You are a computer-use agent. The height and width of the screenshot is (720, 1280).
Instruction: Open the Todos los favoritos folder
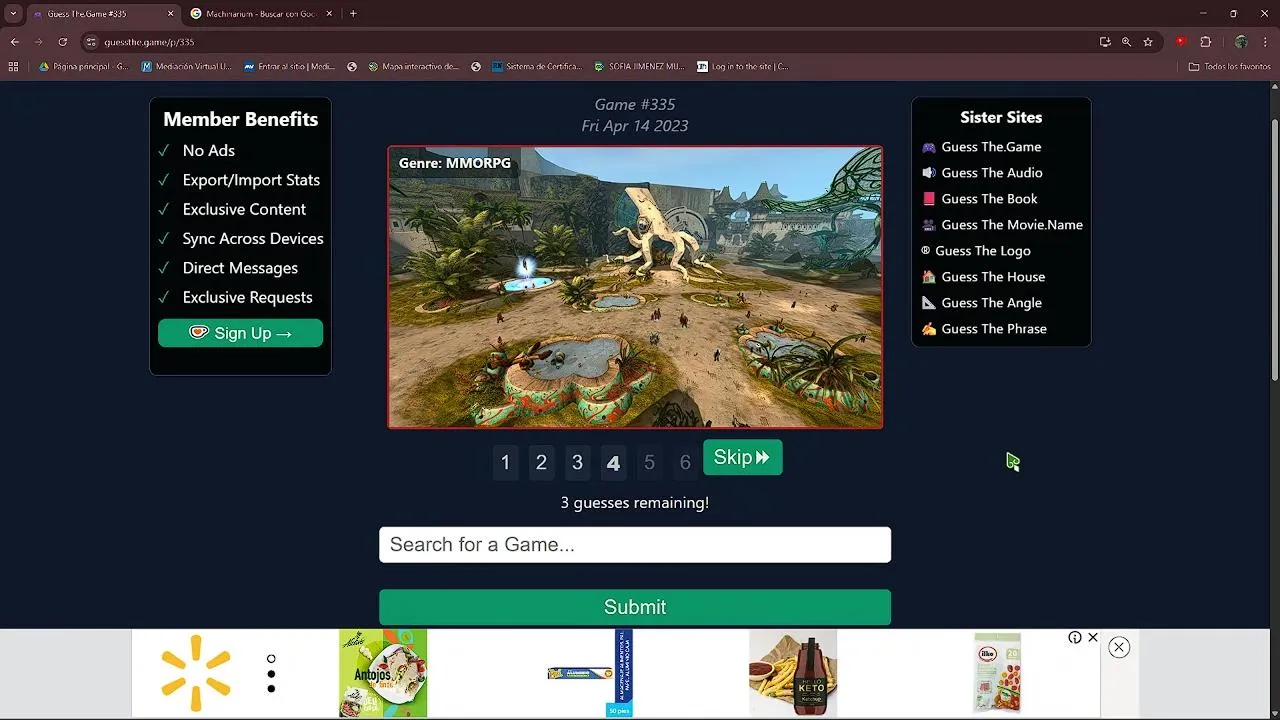click(x=1229, y=67)
